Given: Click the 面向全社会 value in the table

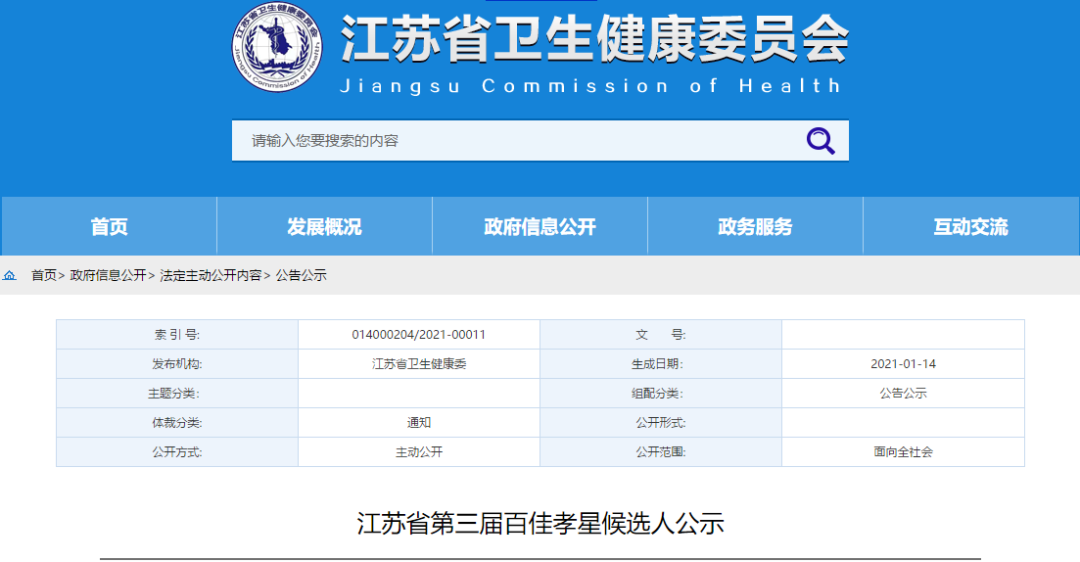Looking at the screenshot, I should pyautogui.click(x=903, y=452).
